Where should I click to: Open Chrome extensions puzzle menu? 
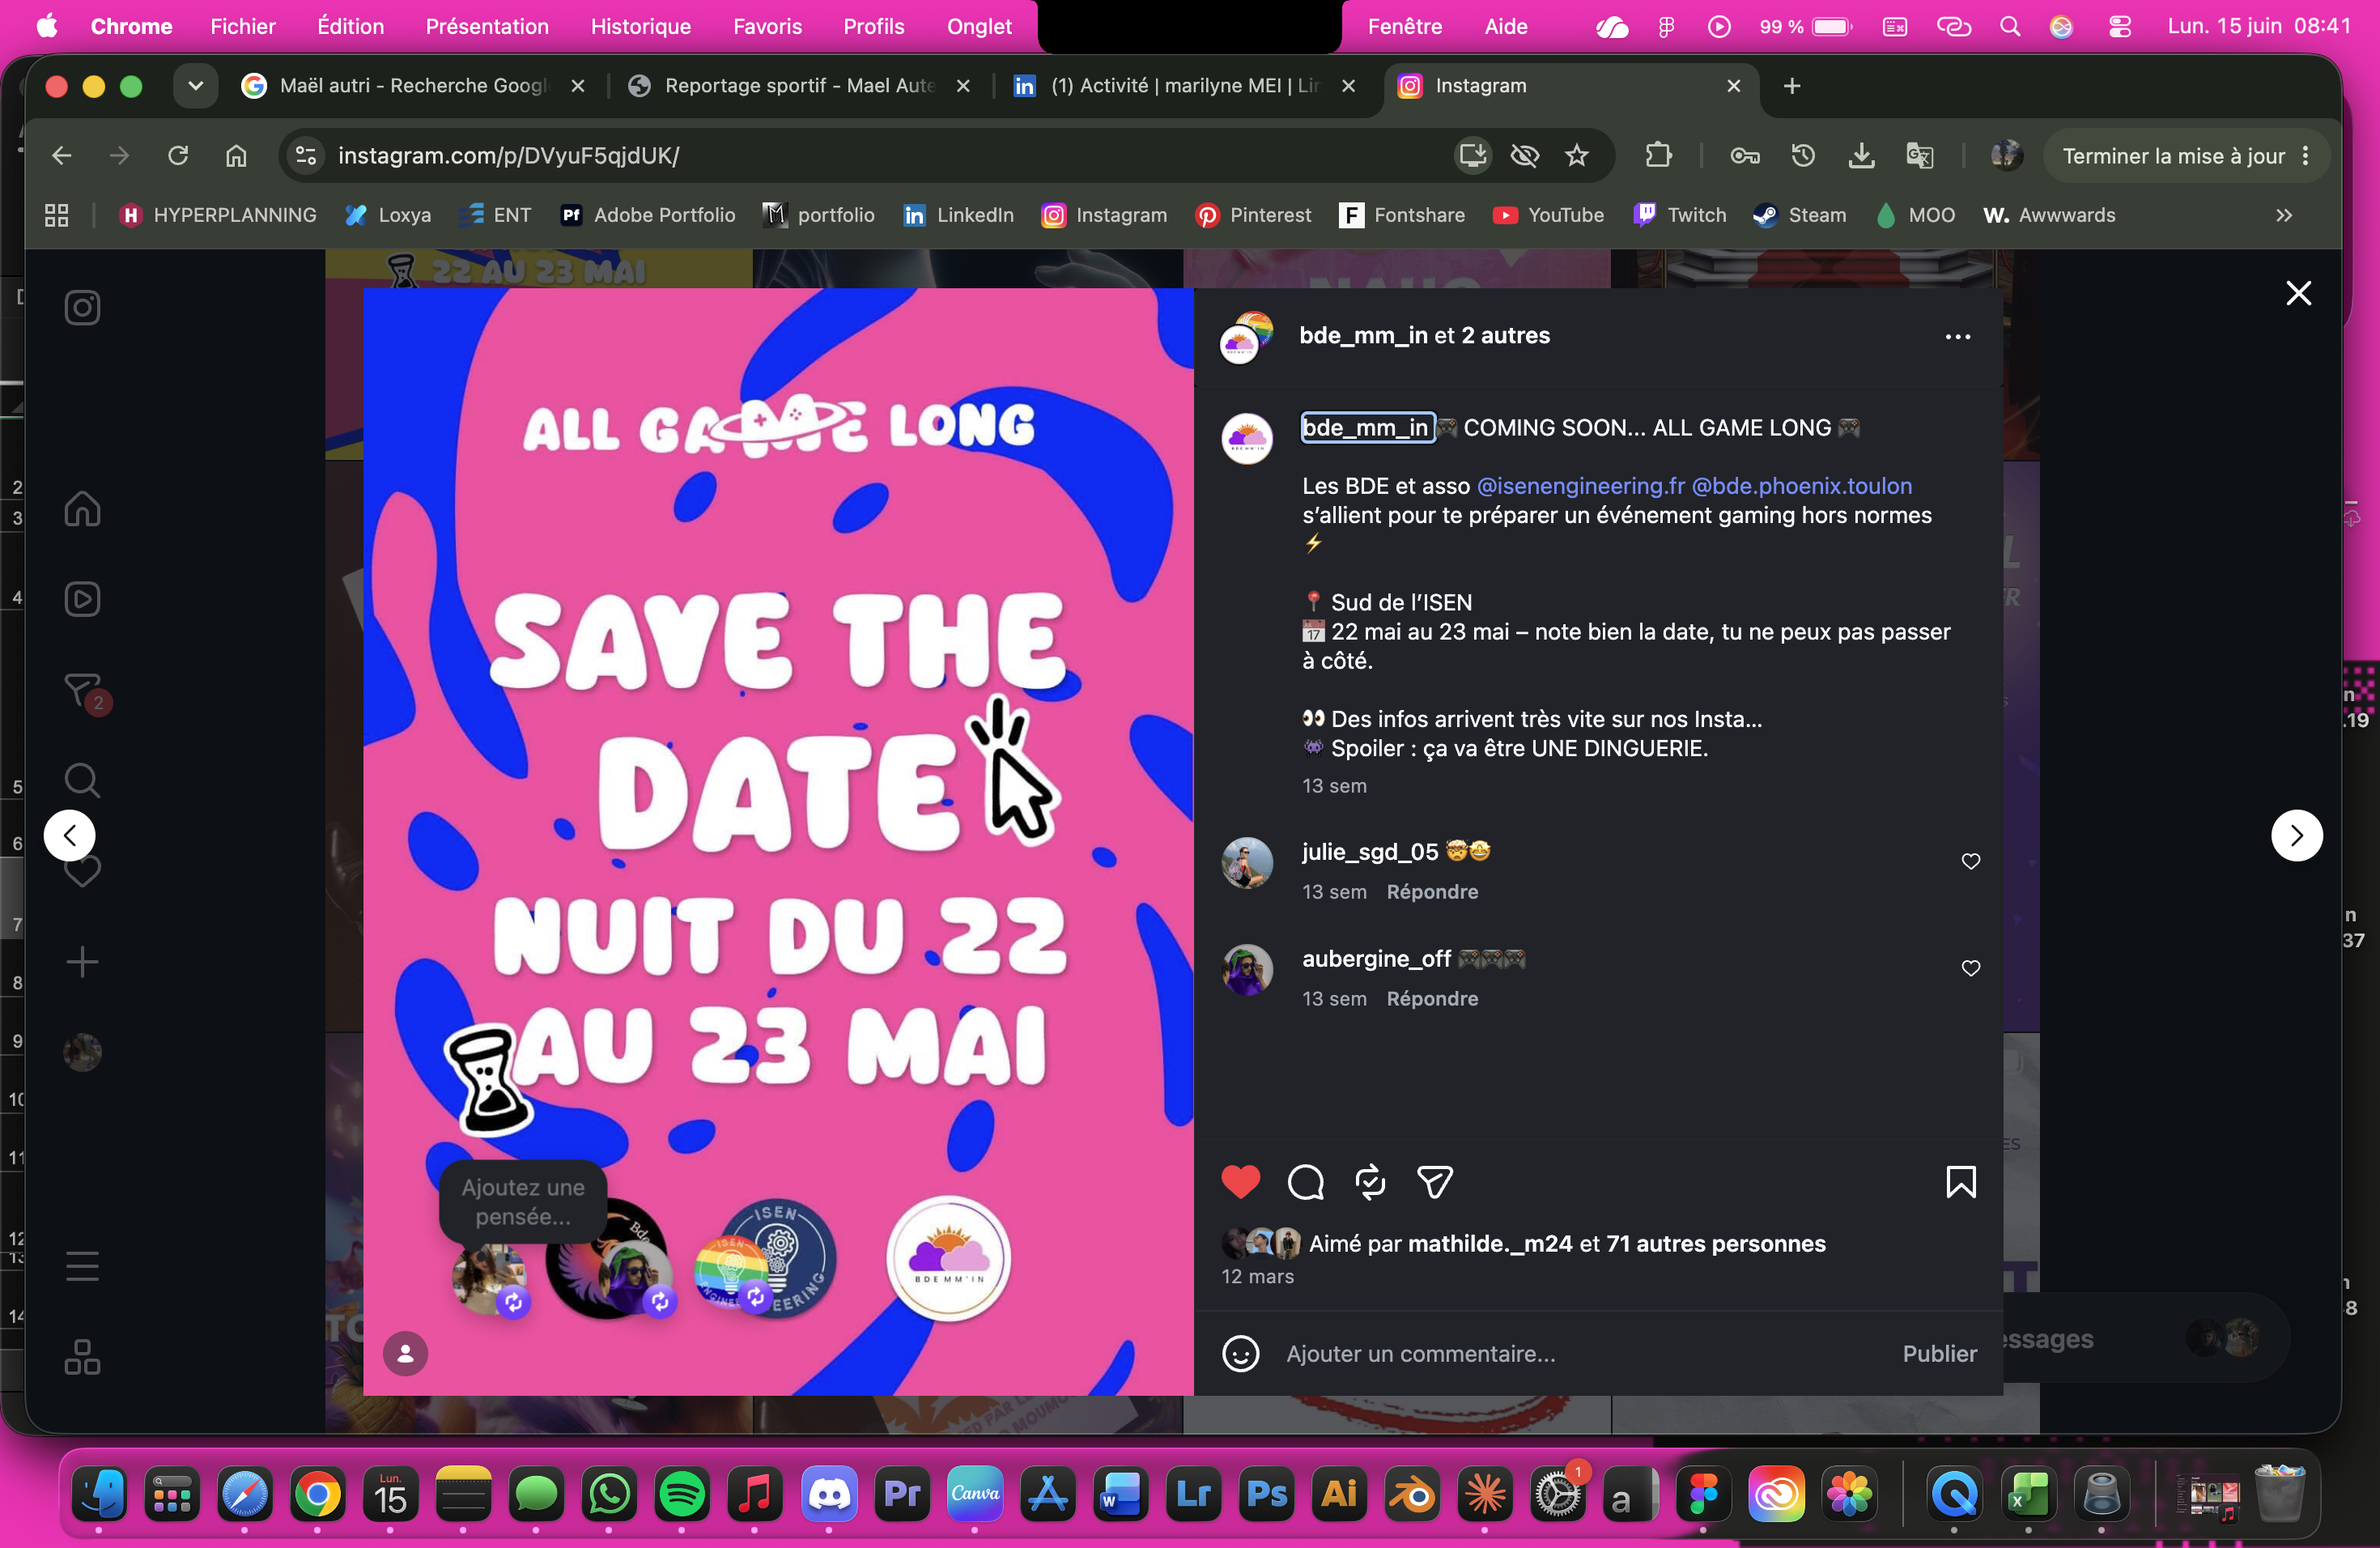tap(1658, 156)
